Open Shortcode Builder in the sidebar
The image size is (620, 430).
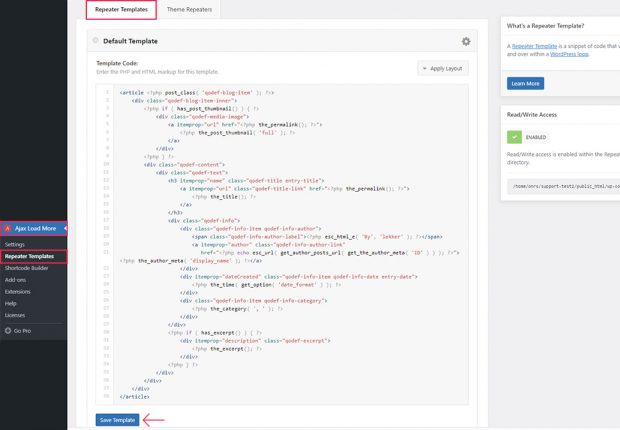click(27, 267)
